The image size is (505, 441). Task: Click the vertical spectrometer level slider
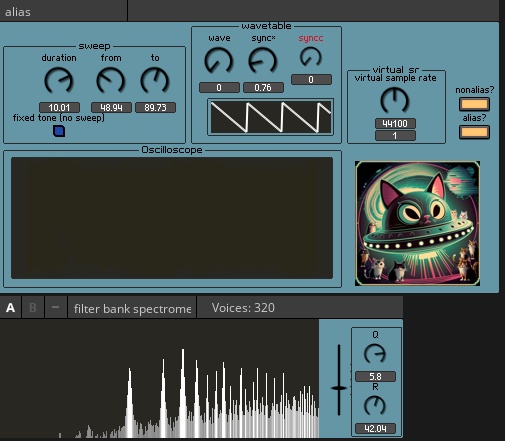tap(339, 380)
